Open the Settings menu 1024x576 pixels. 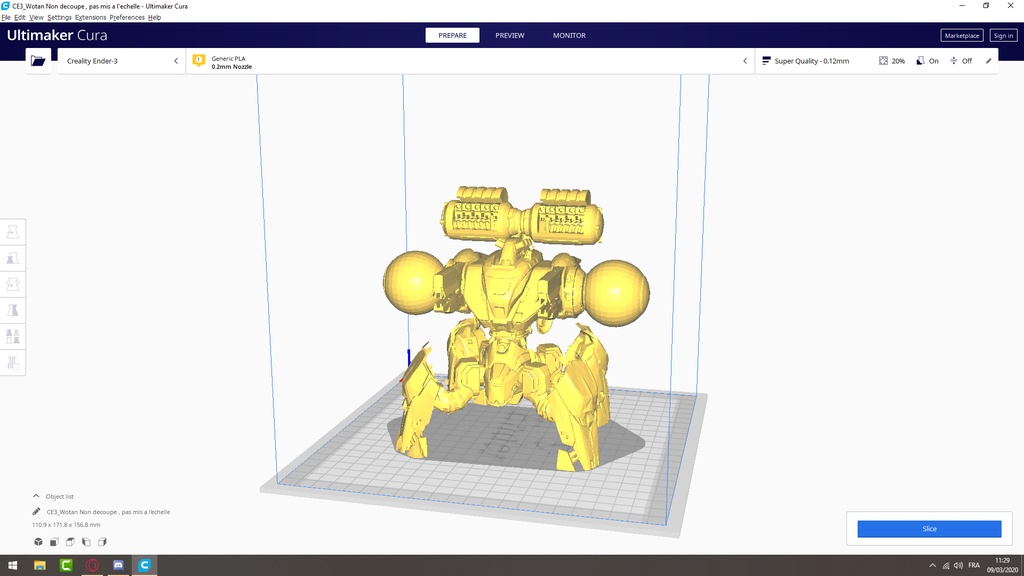pos(59,18)
